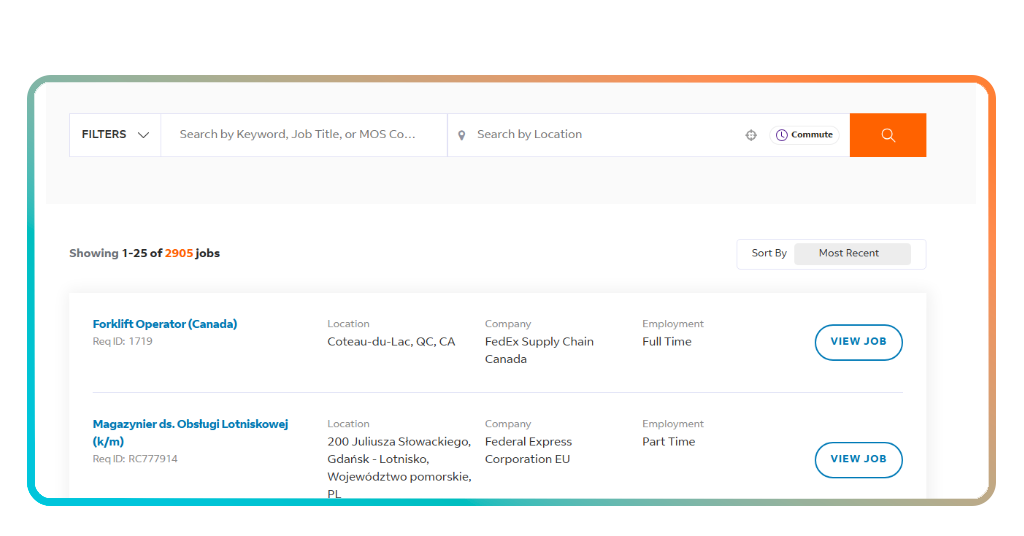Click Part Time employment text
This screenshot has height=536, width=1024.
669,441
